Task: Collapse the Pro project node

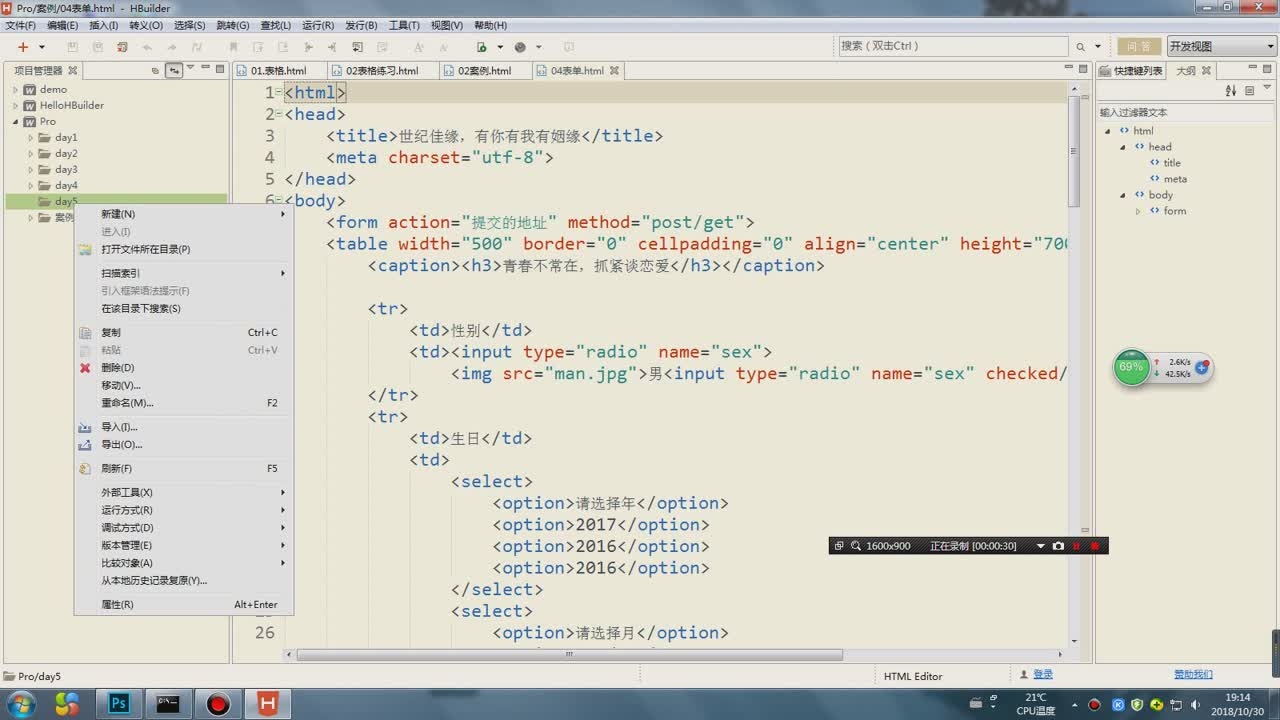Action: point(15,122)
